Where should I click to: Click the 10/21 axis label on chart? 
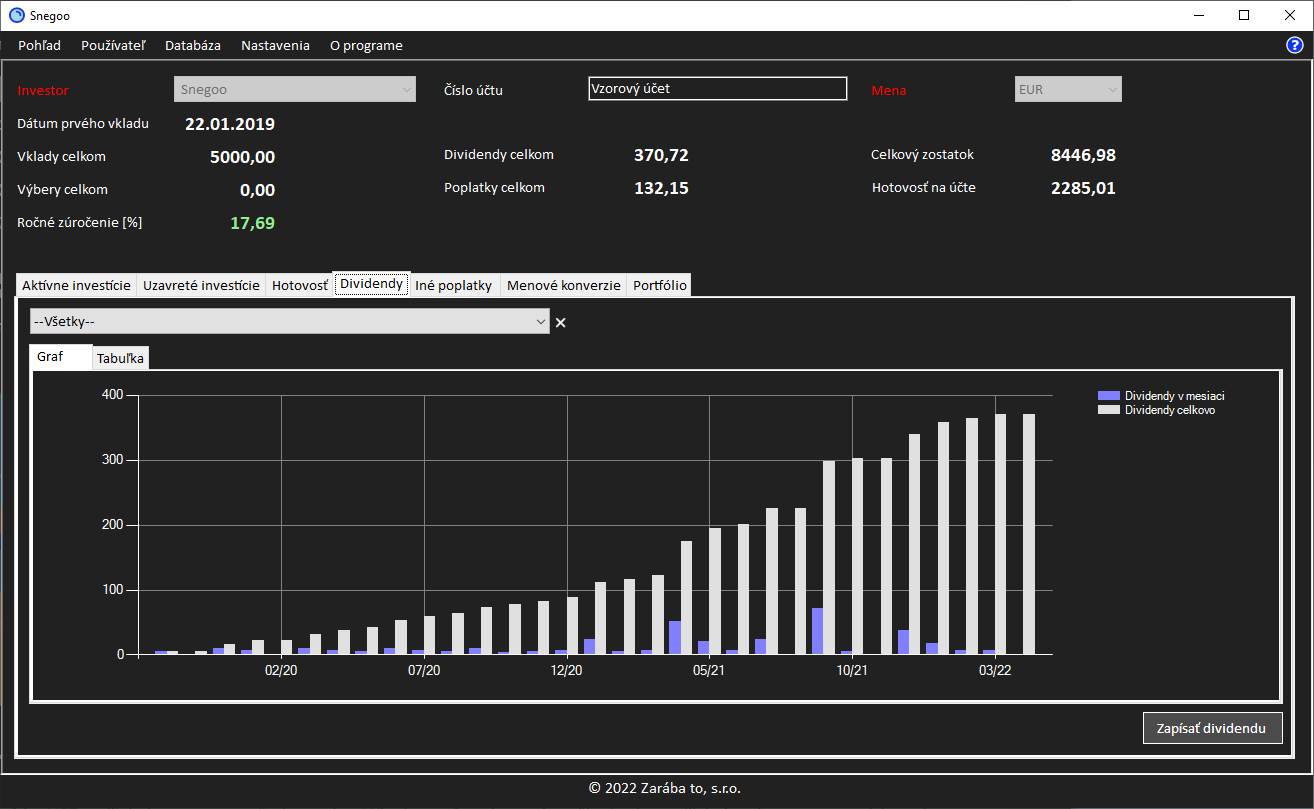[x=852, y=670]
